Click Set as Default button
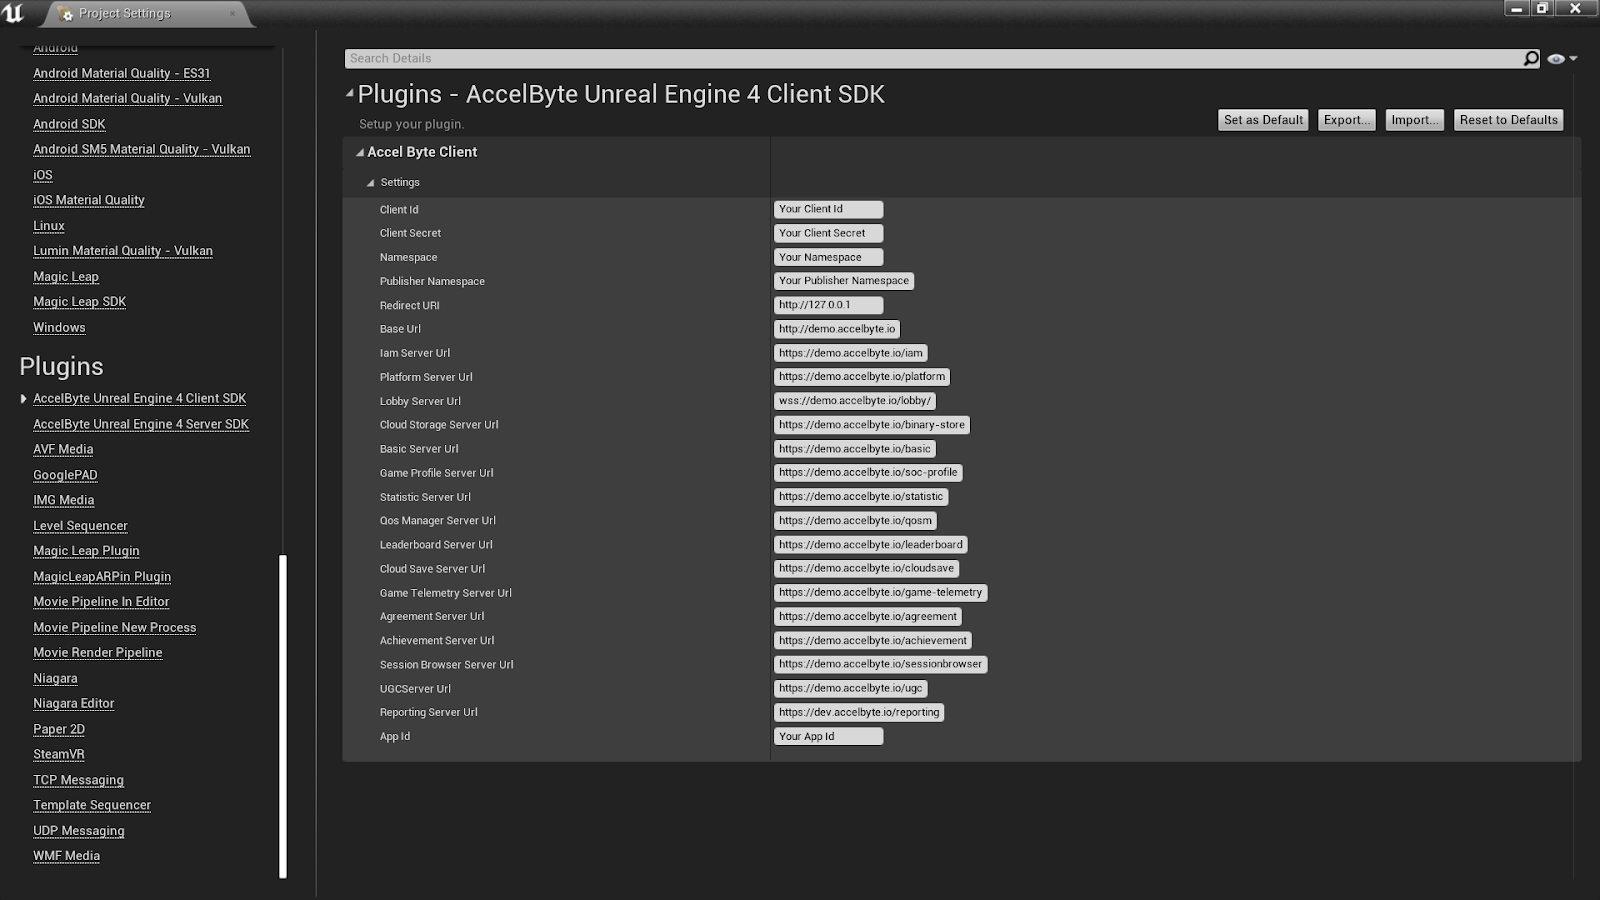Image resolution: width=1600 pixels, height=900 pixels. click(x=1264, y=120)
